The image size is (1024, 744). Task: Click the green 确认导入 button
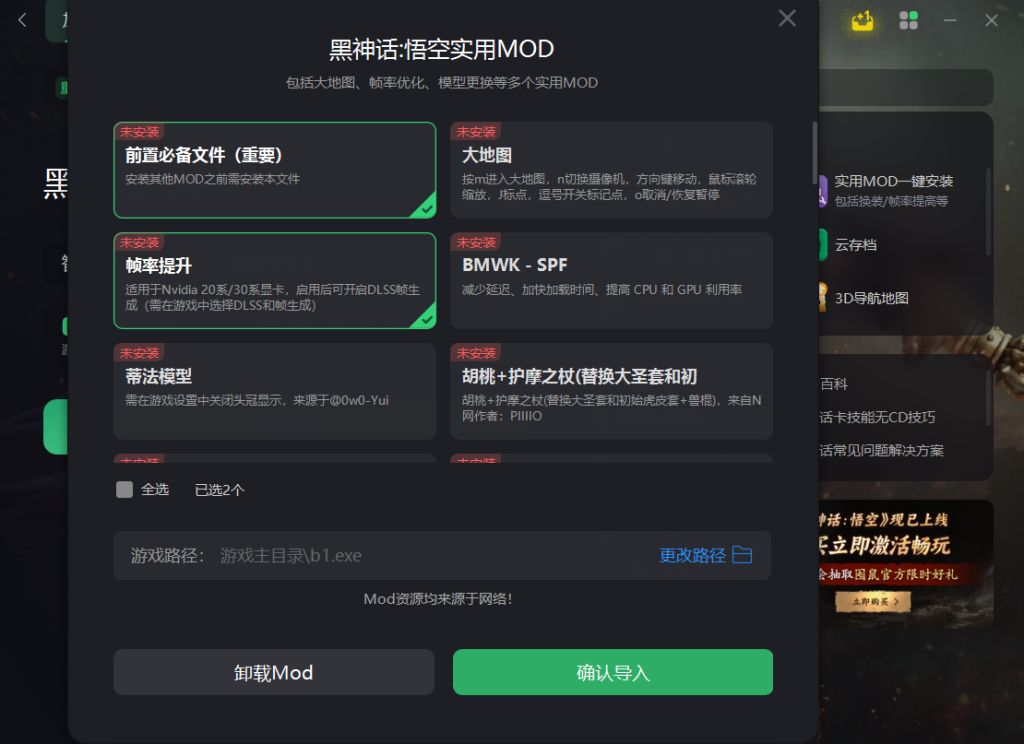point(613,672)
